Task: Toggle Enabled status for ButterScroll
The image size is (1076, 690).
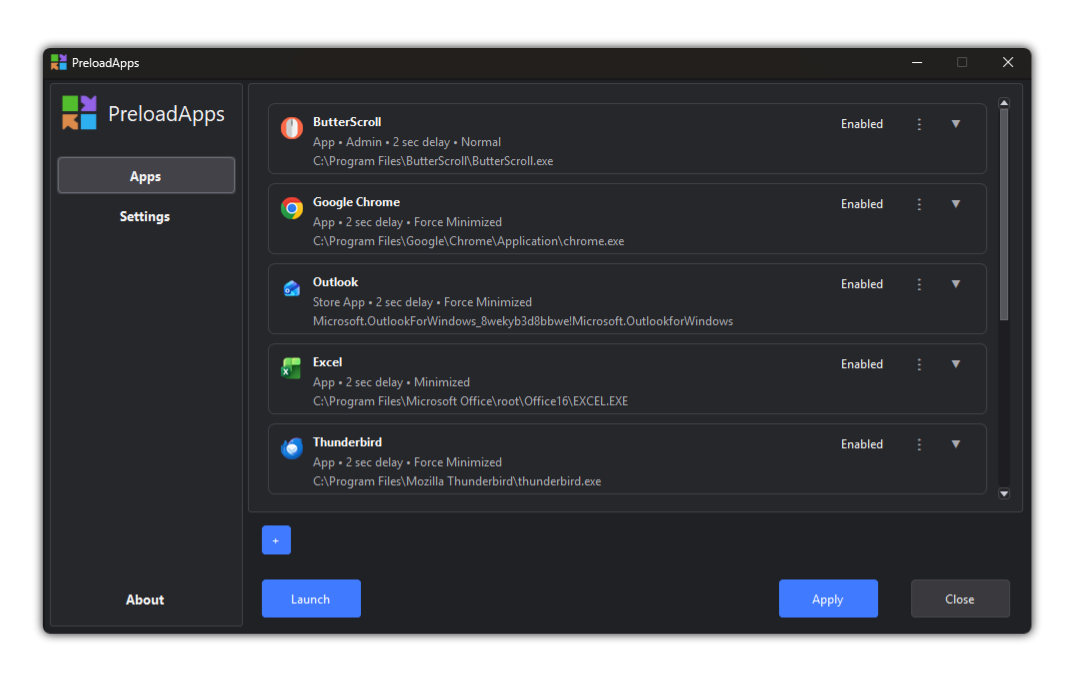Action: coord(862,124)
